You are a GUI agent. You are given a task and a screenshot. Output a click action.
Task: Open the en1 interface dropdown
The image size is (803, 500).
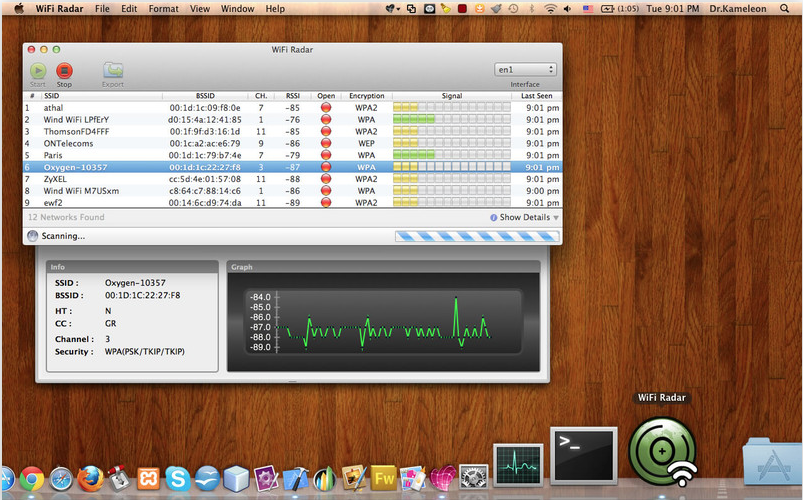click(525, 70)
